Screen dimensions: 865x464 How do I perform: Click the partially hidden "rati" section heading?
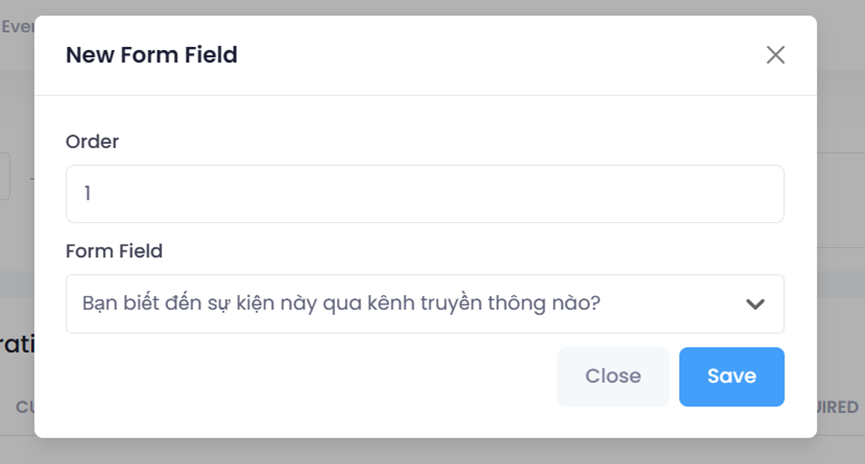click(x=17, y=345)
